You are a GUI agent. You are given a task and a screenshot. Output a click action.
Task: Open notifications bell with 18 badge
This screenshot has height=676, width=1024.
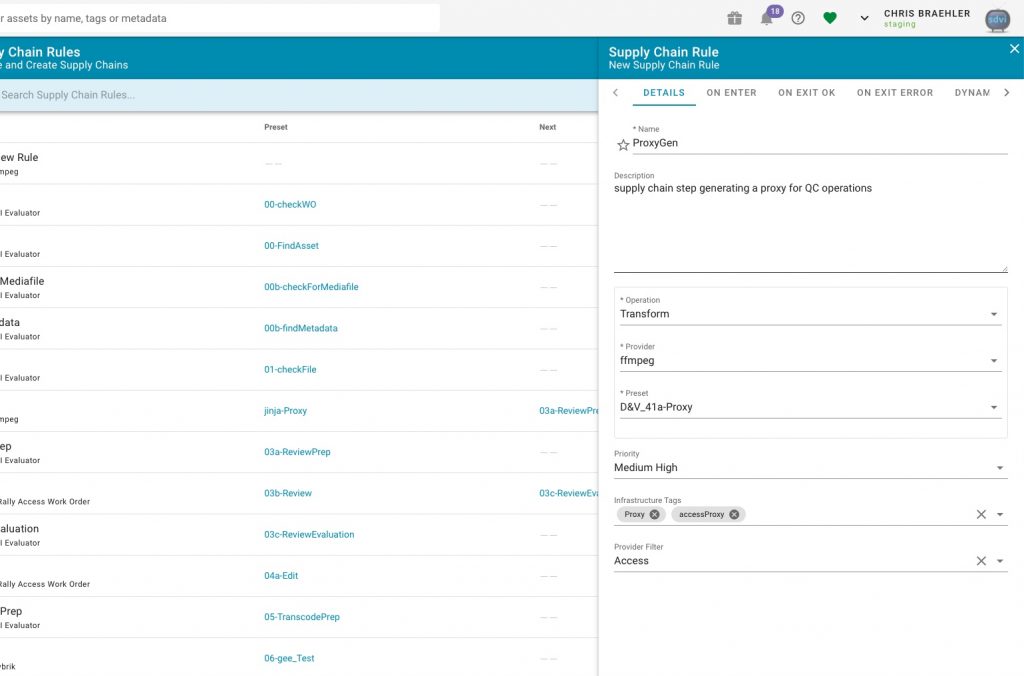[x=769, y=16]
